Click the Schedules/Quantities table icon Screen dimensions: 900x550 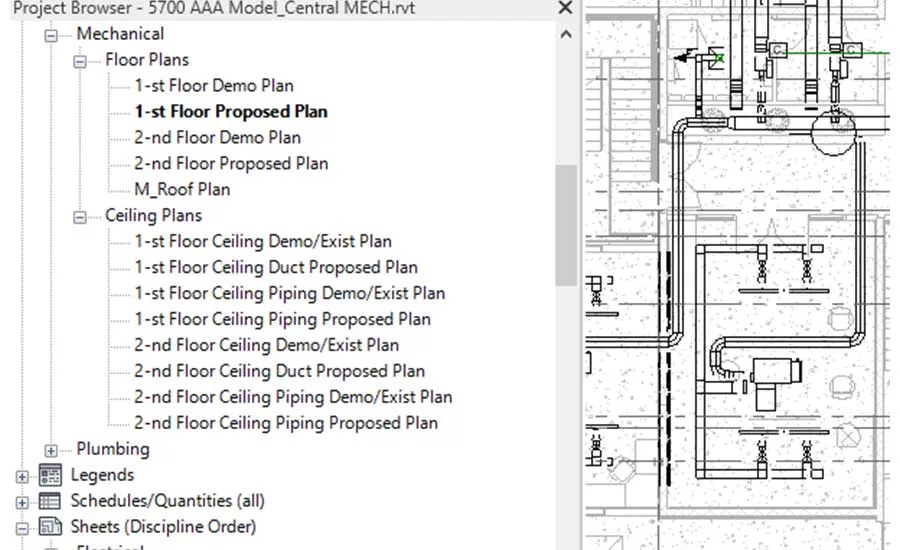50,501
